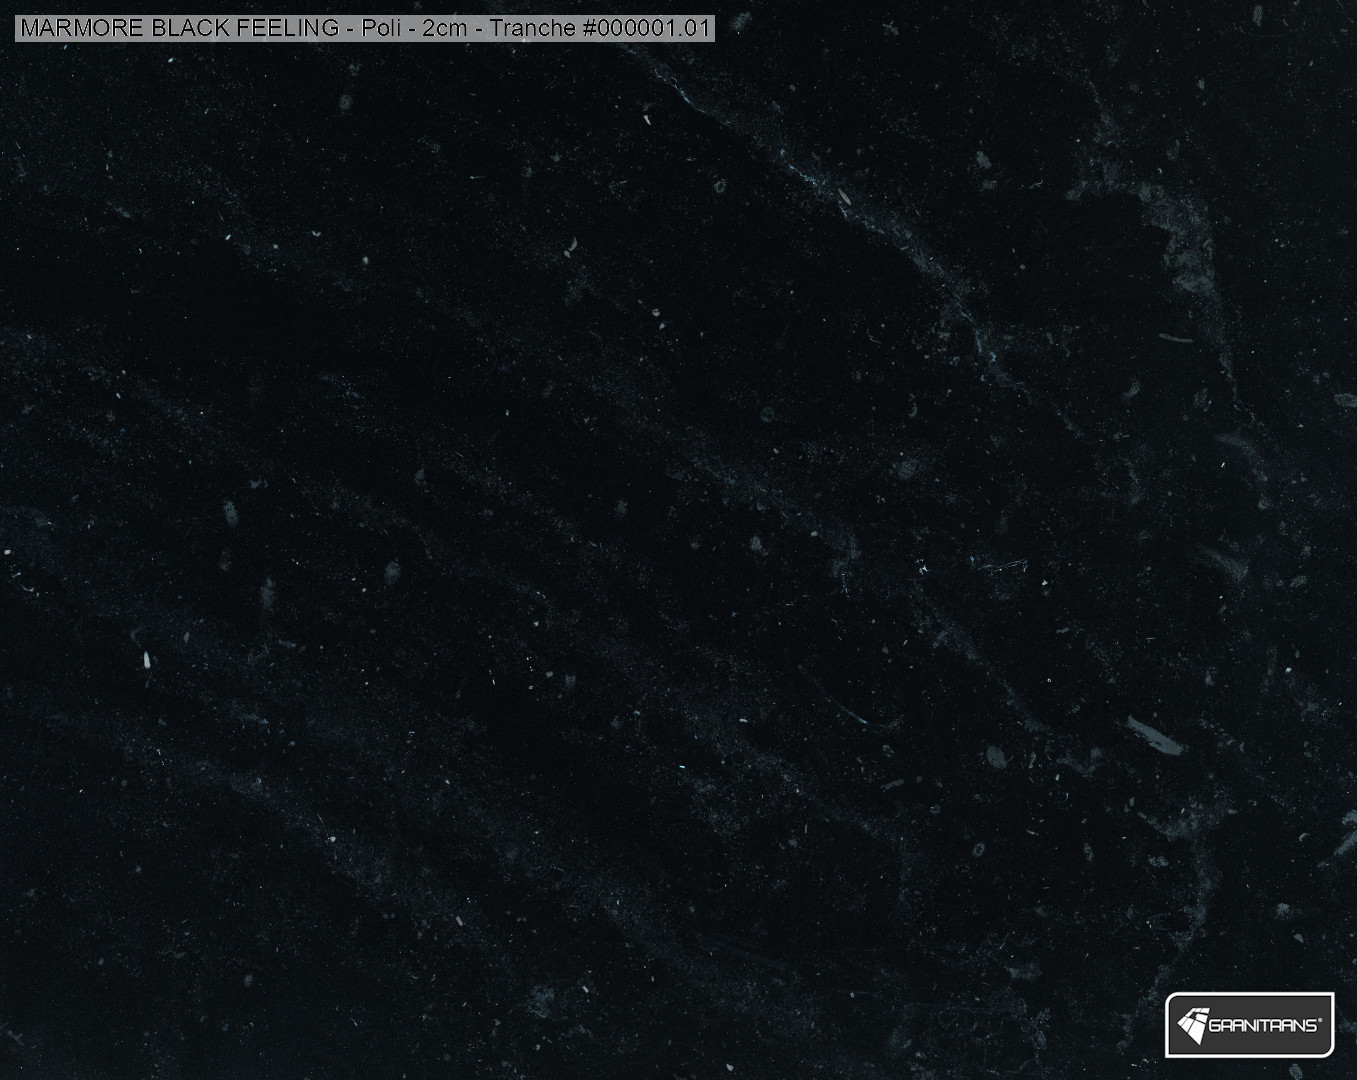Click the dash between Poli and 2cm
This screenshot has height=1080, width=1357.
pyautogui.click(x=411, y=29)
